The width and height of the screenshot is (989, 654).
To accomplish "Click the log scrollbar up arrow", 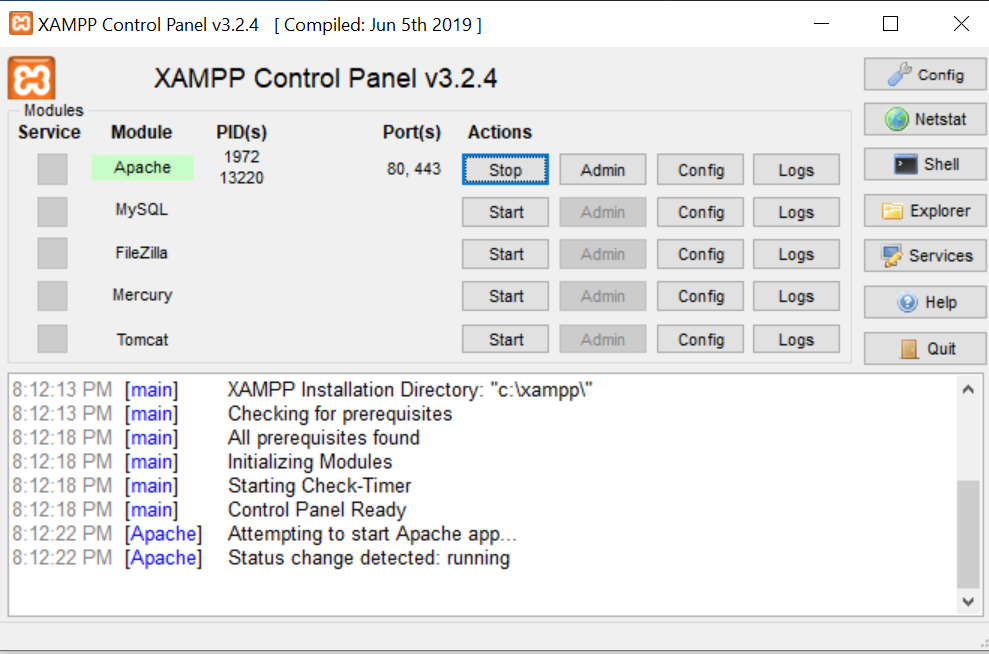I will point(968,389).
